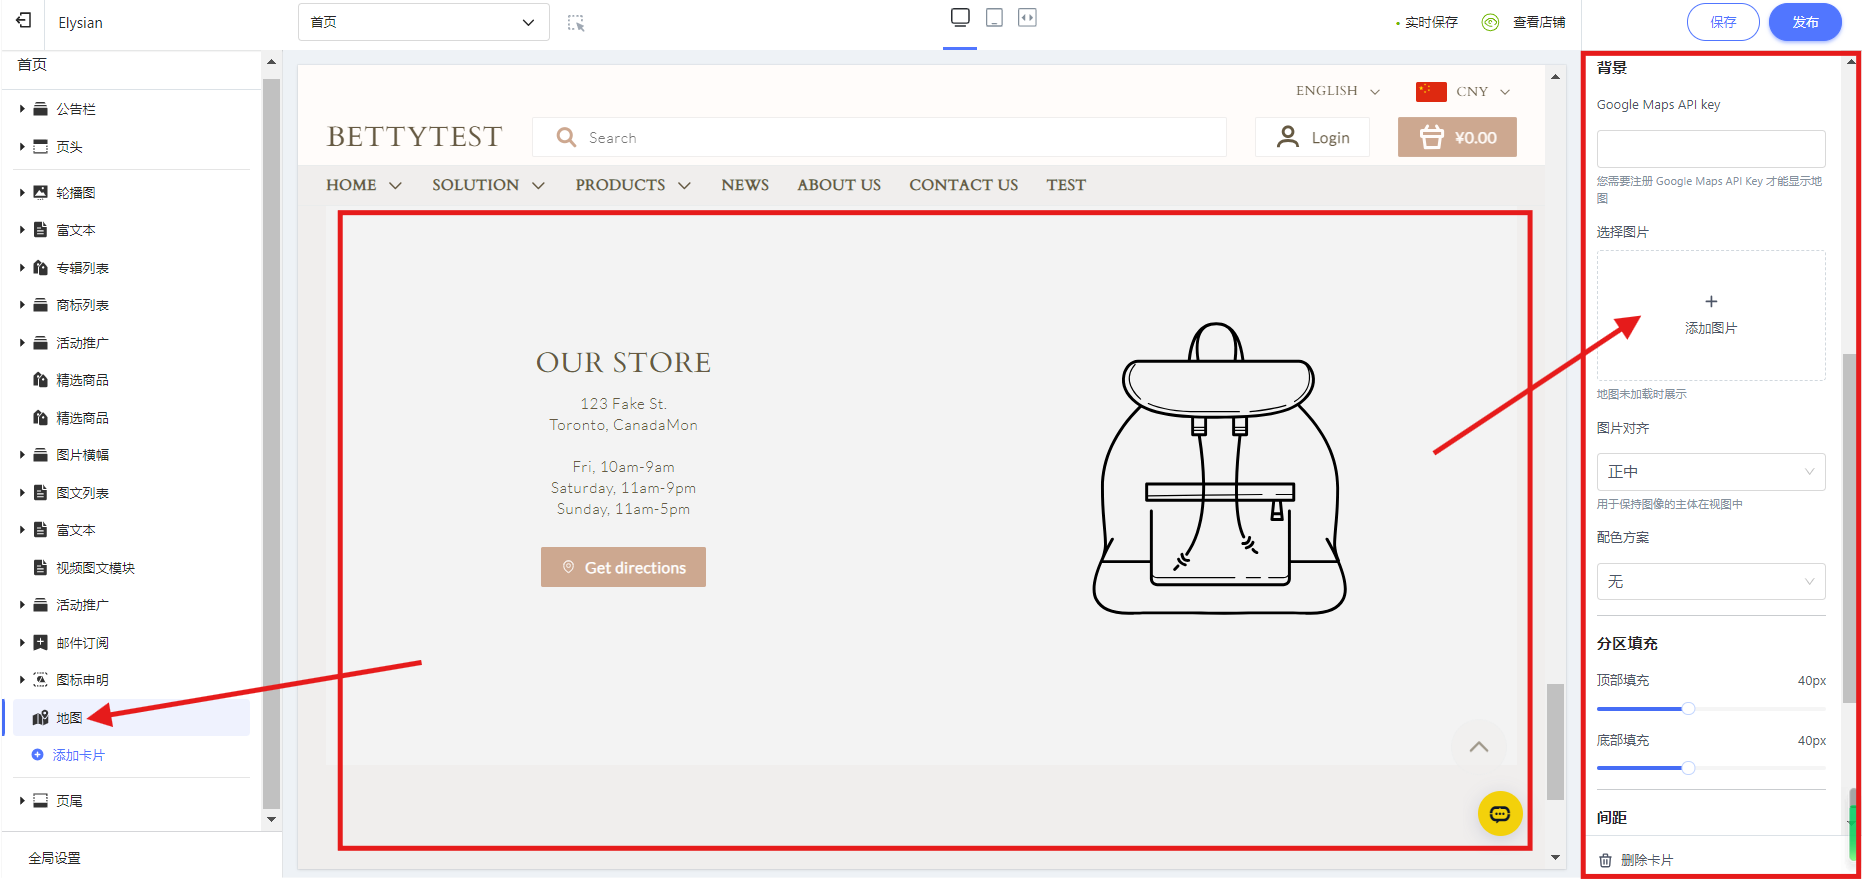Click the shopping cart icon
The width and height of the screenshot is (1862, 880).
tap(1432, 138)
